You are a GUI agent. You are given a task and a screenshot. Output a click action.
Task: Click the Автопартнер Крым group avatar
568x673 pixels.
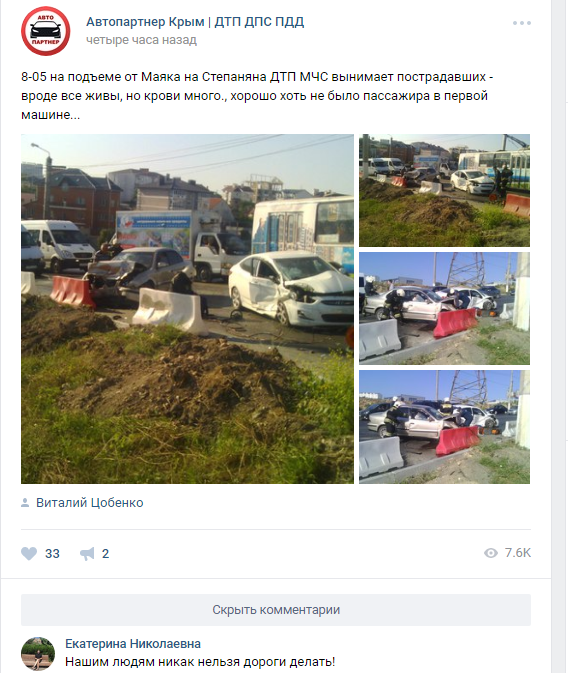click(x=46, y=30)
